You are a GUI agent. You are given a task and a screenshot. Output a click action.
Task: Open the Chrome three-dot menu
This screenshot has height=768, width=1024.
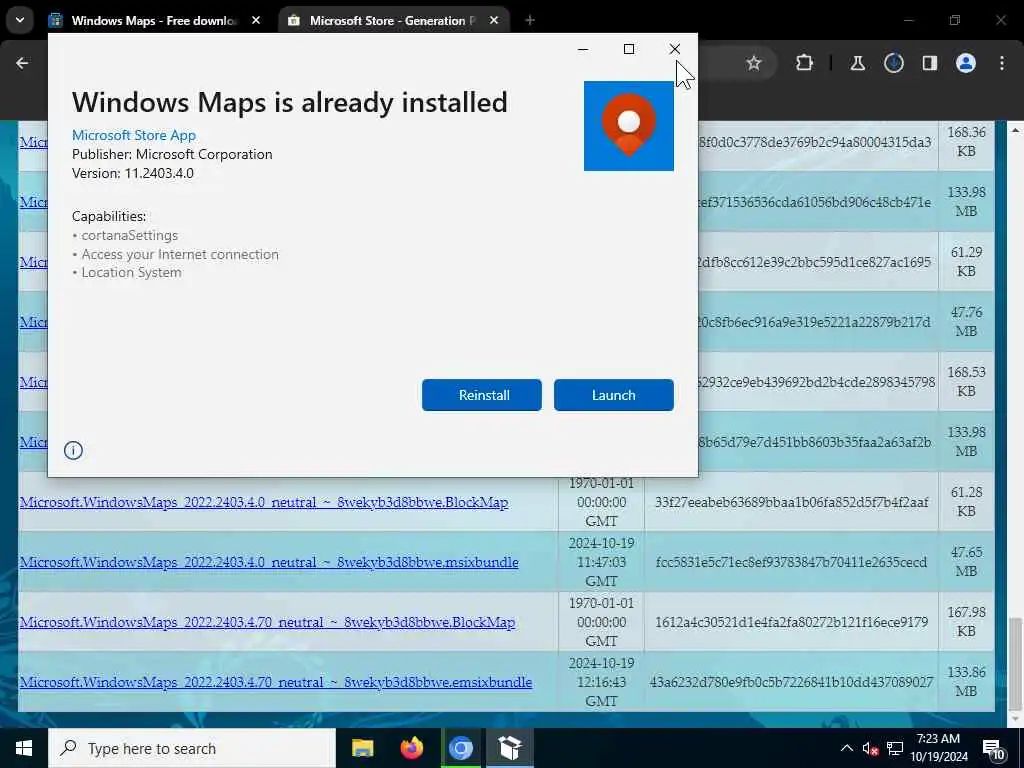click(1002, 63)
